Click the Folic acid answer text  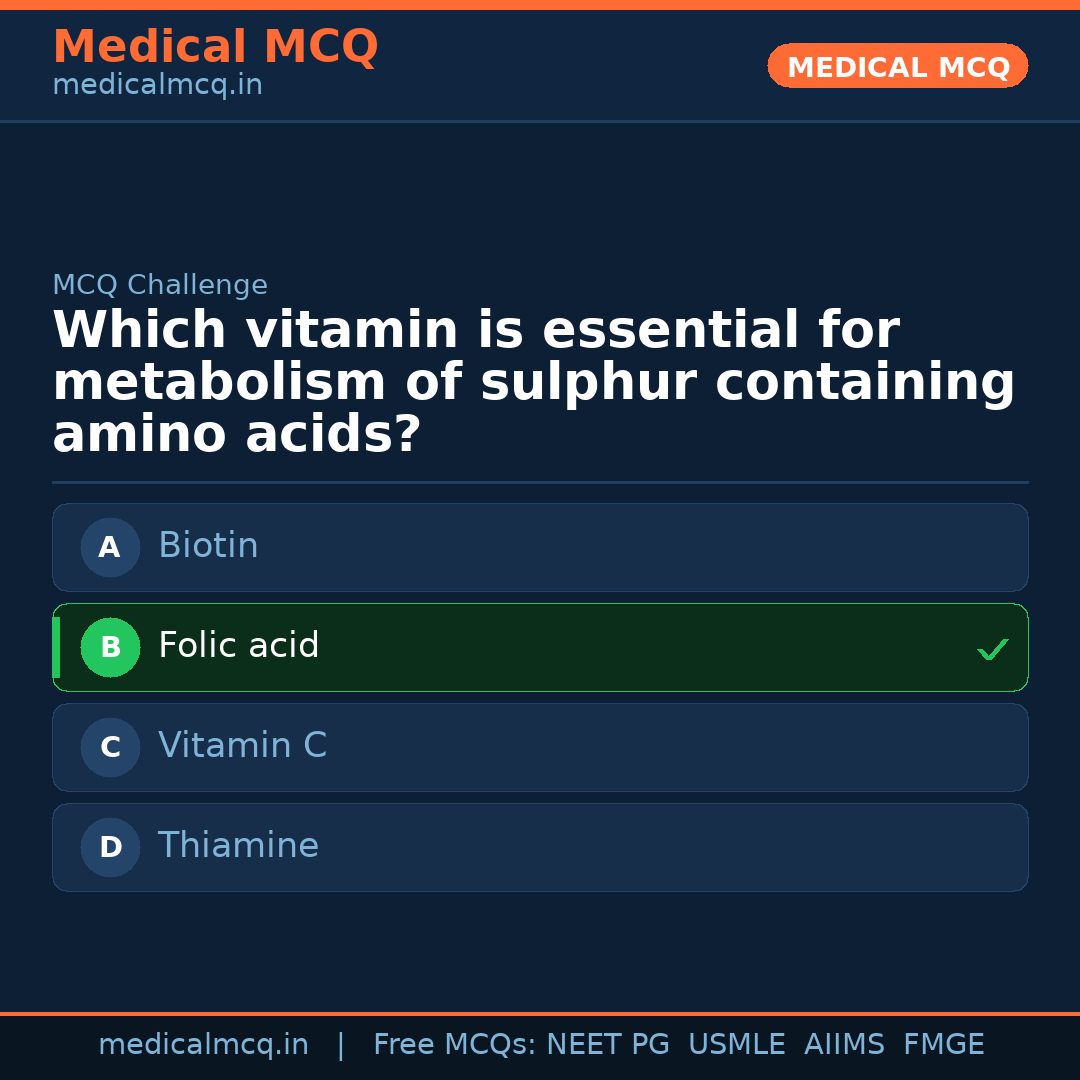click(x=238, y=646)
